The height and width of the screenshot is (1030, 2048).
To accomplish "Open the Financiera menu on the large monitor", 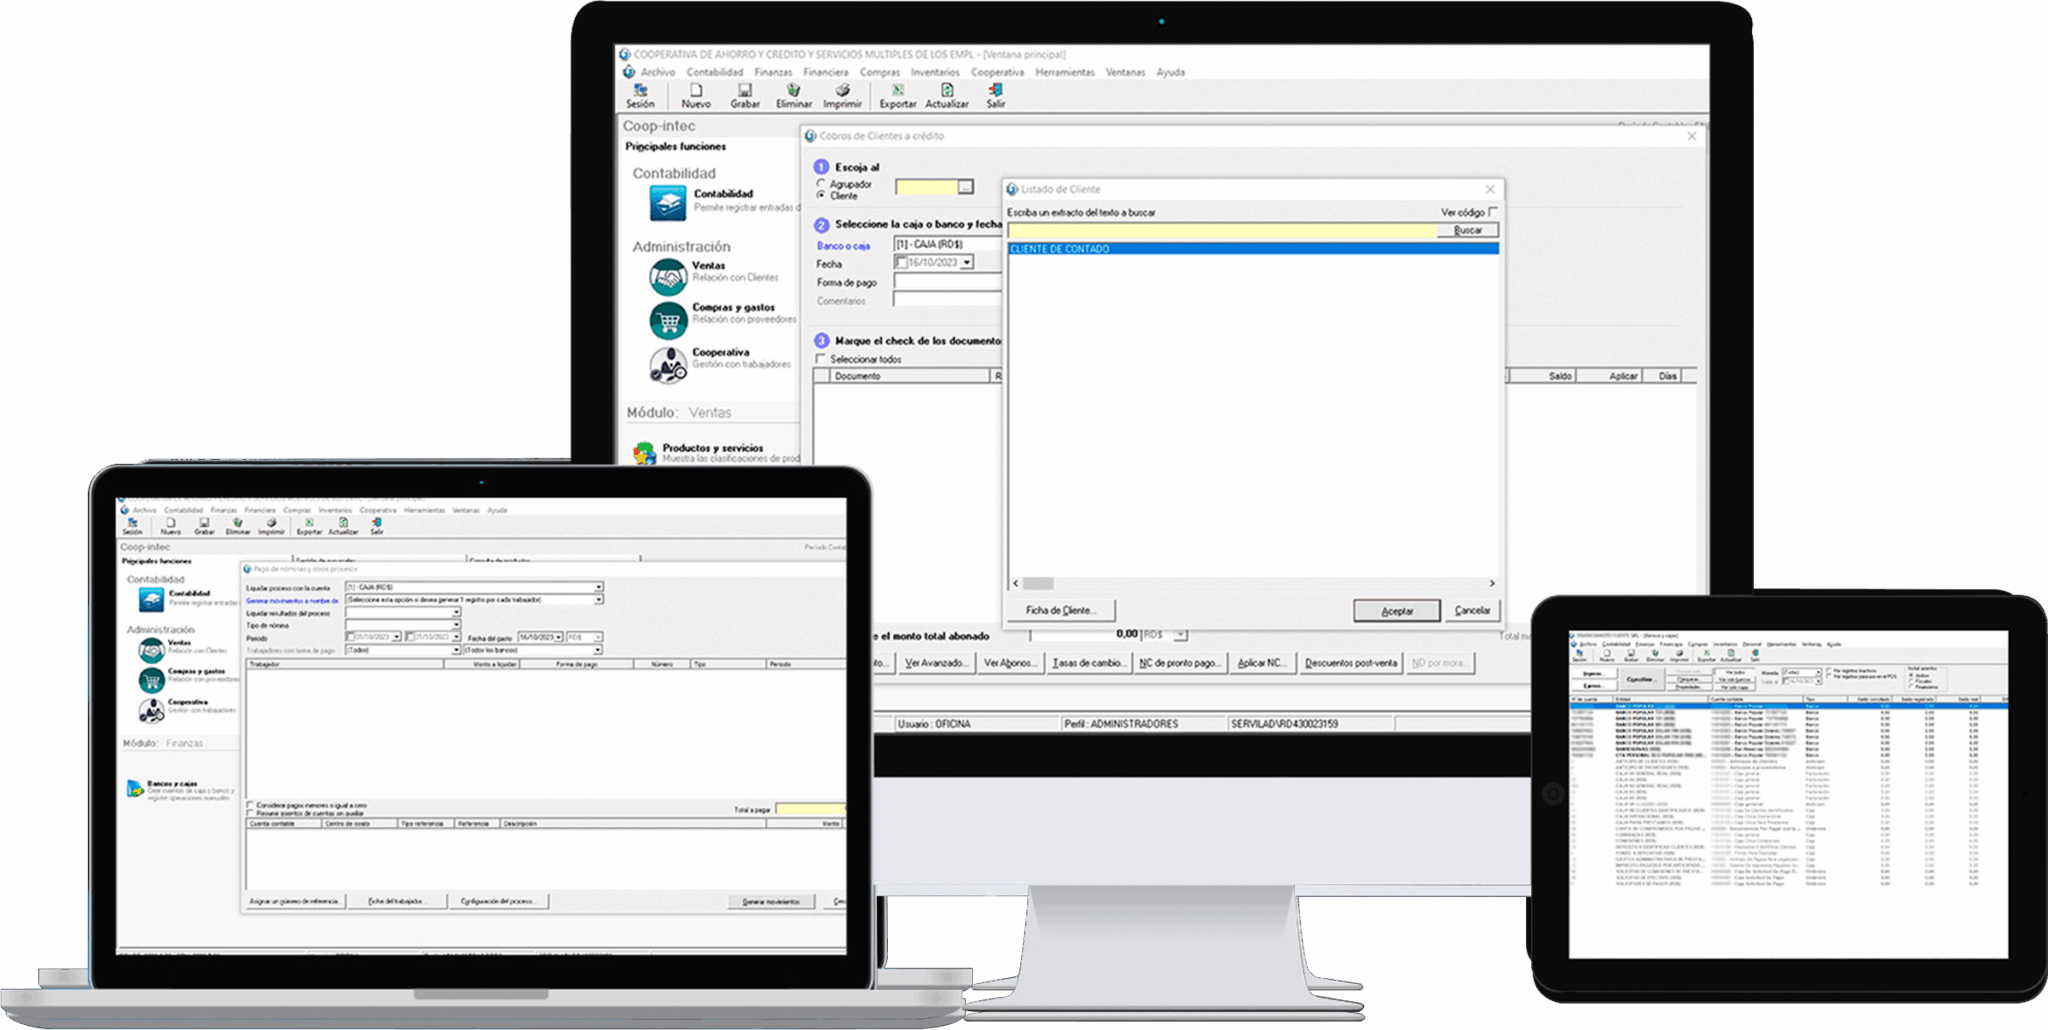I will (825, 72).
